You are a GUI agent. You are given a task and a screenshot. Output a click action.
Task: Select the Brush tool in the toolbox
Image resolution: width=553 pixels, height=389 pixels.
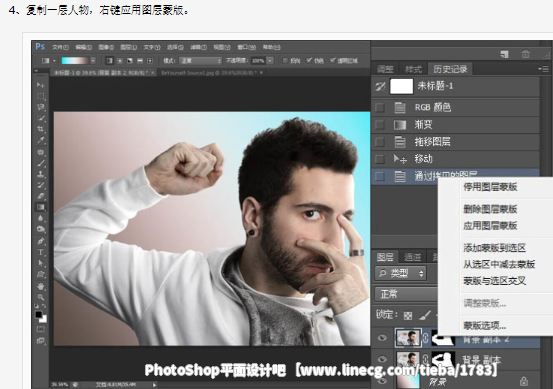tap(41, 163)
